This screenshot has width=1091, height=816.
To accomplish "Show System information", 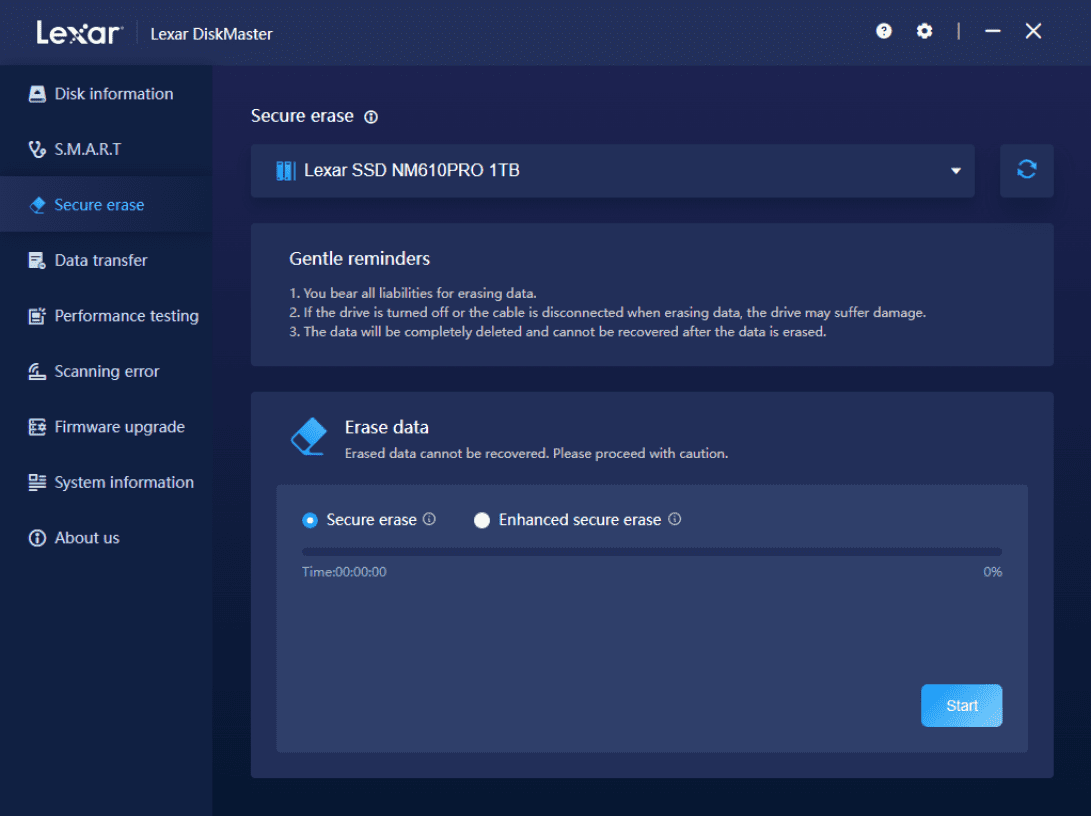I will (106, 482).
